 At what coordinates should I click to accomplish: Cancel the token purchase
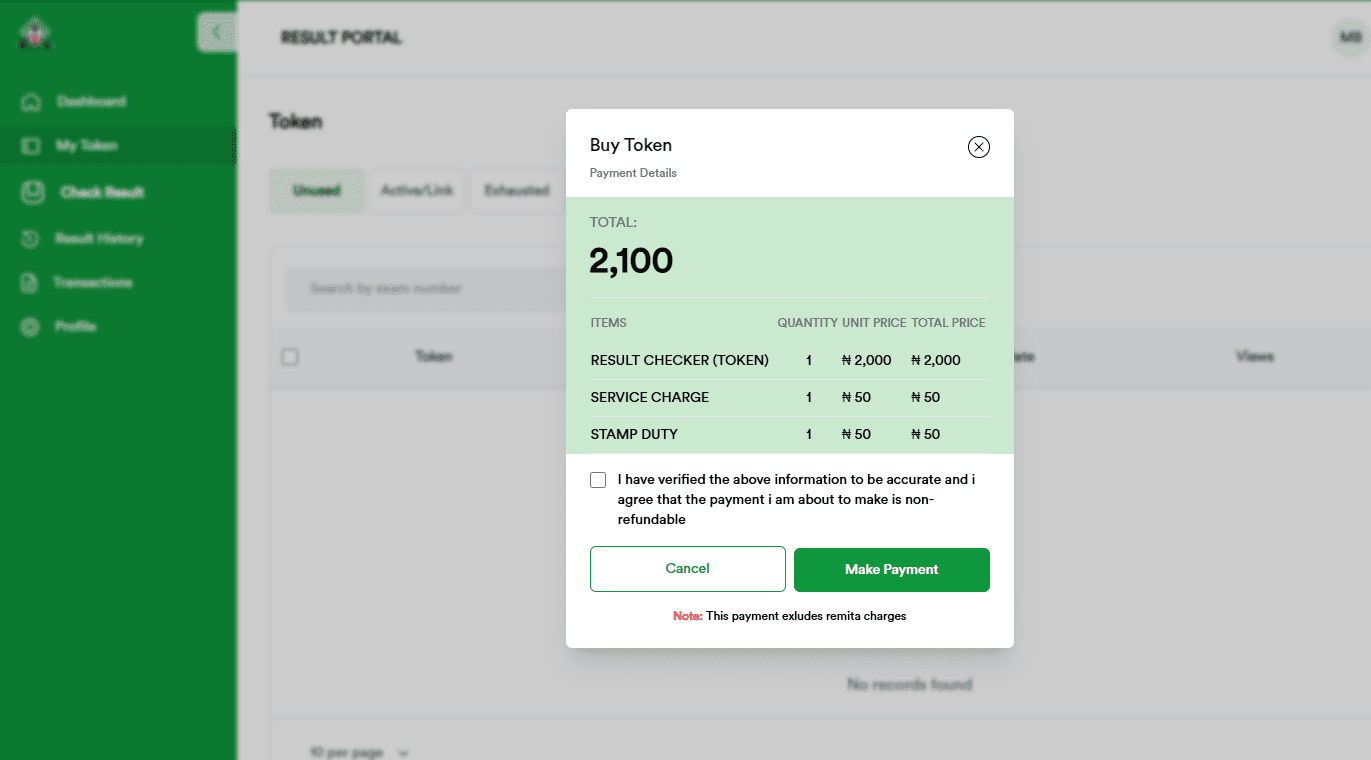point(687,569)
